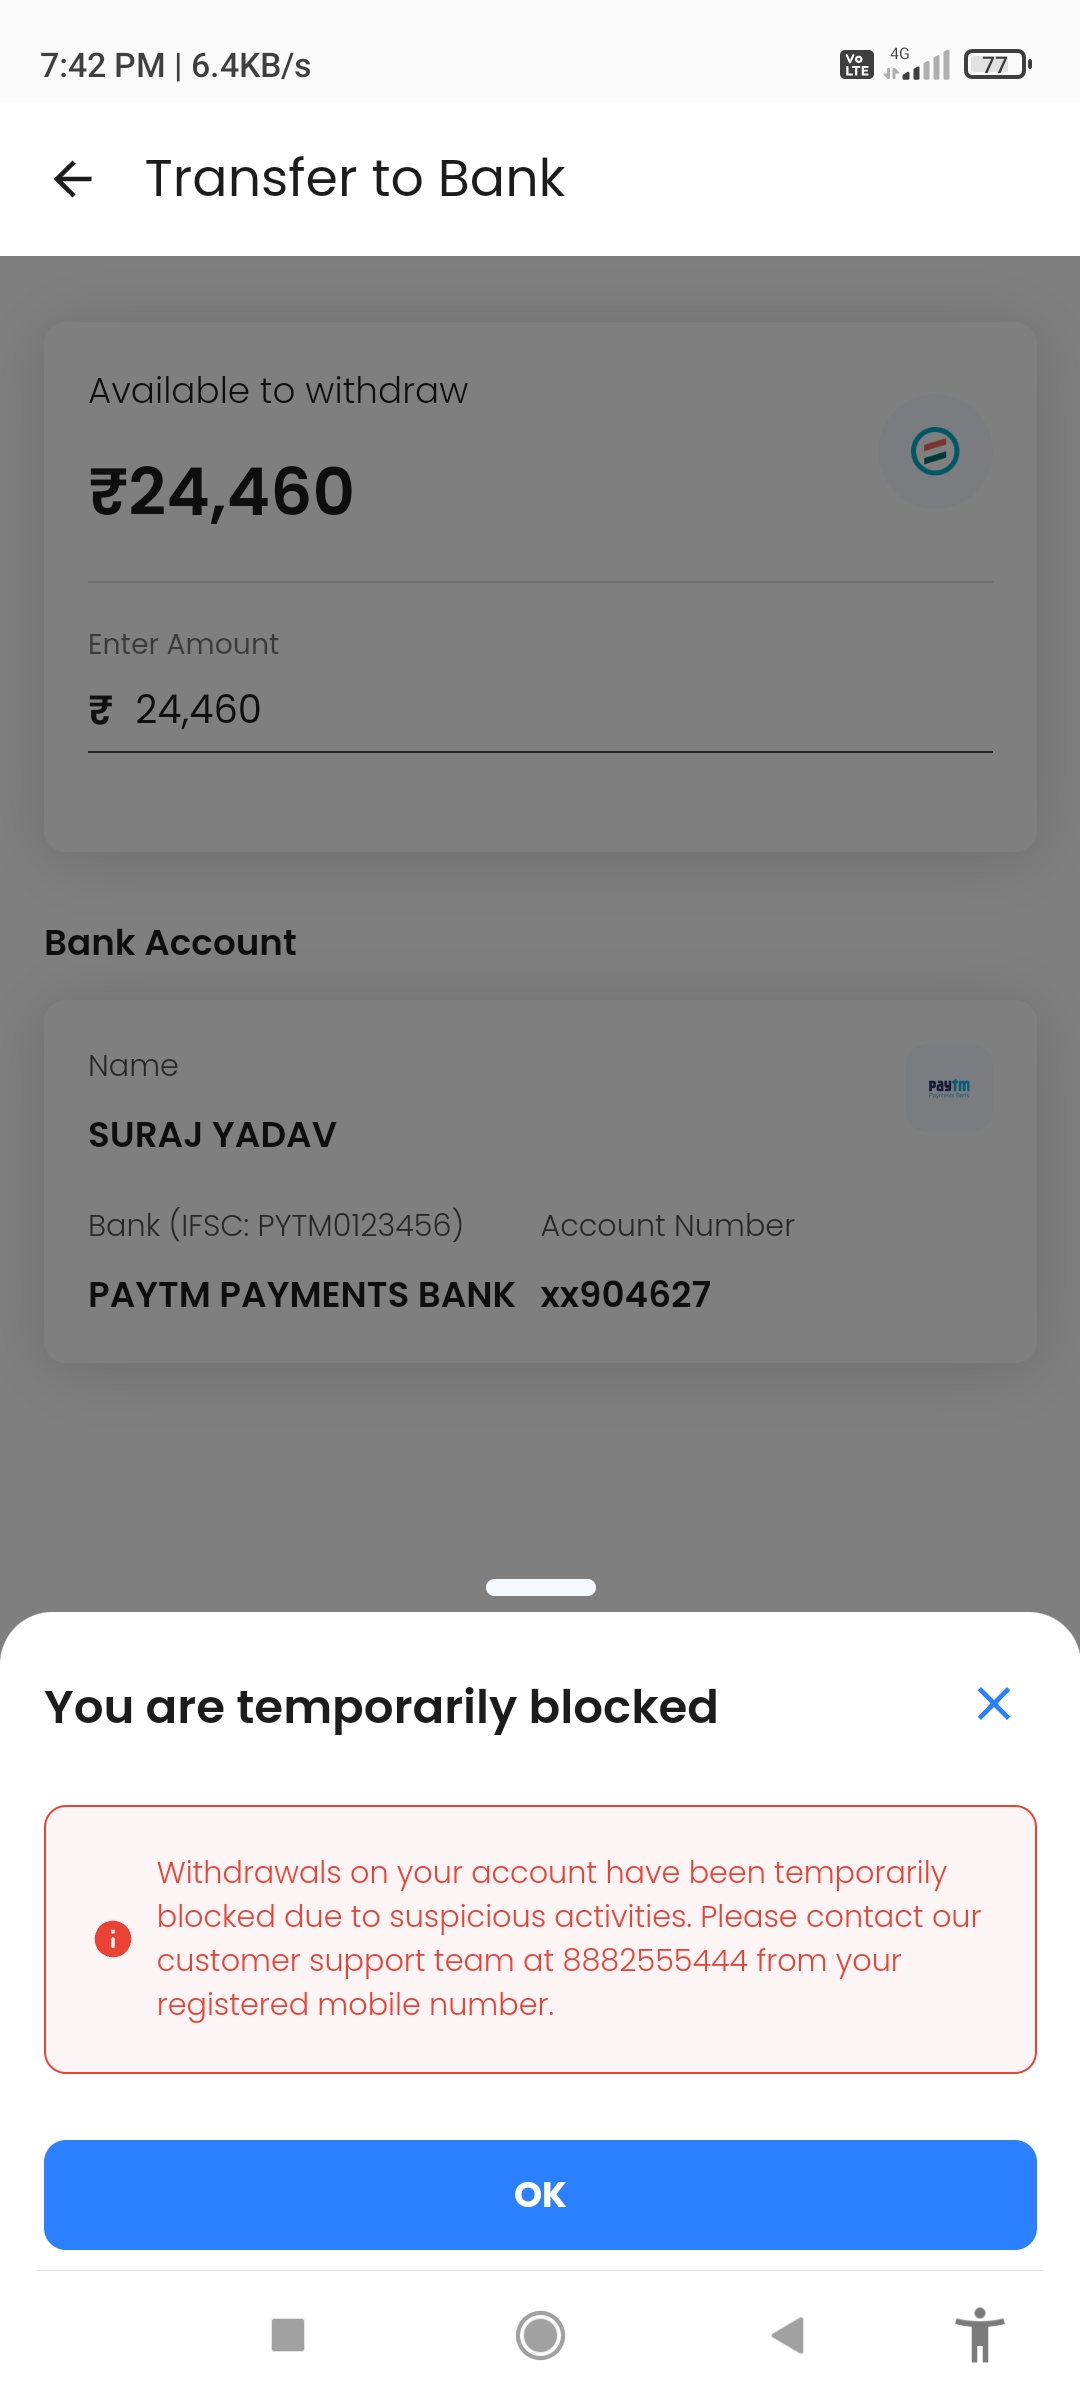Viewport: 1080px width, 2400px height.
Task: Tap the bottom sheet drag handle
Action: click(540, 1587)
